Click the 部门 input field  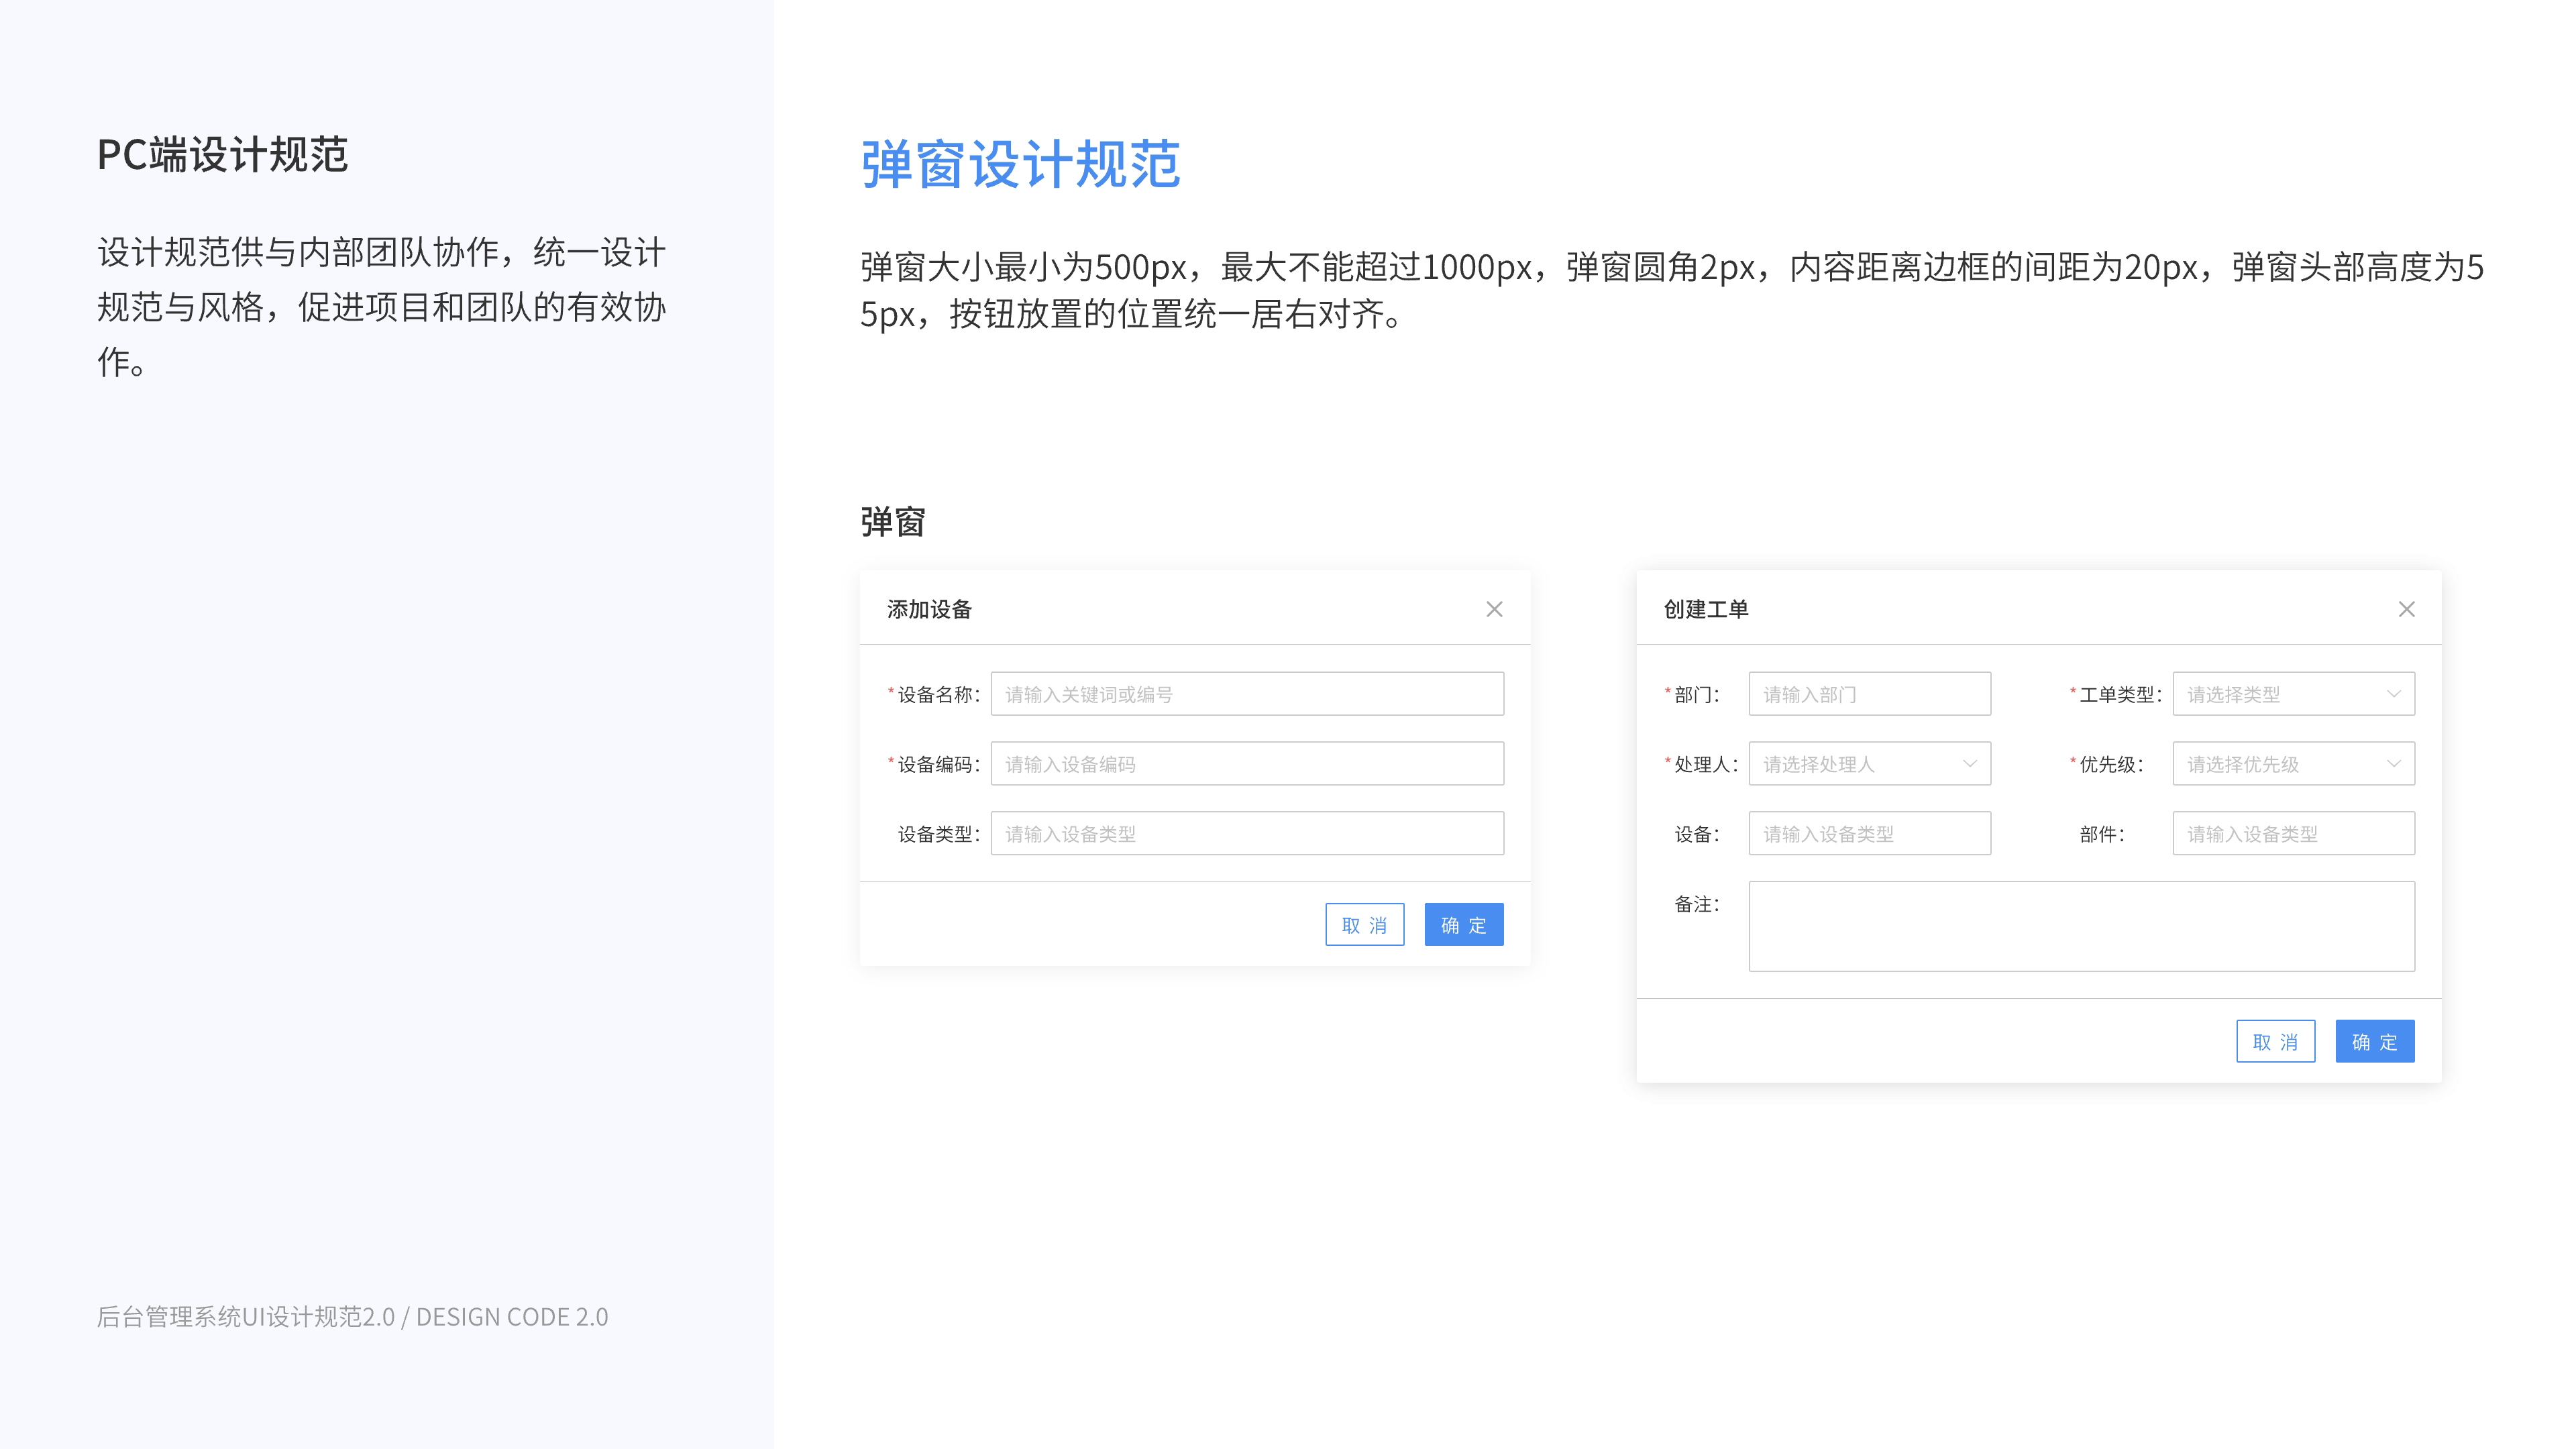click(1869, 694)
